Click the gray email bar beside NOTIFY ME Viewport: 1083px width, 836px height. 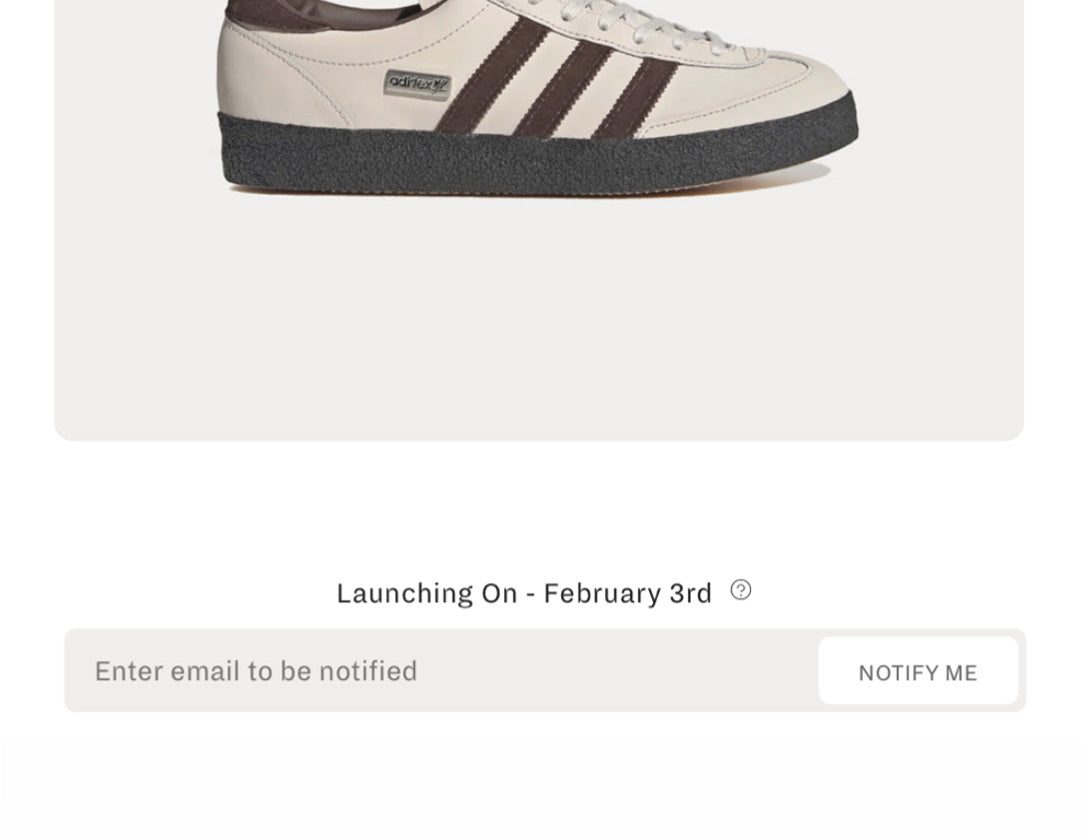(442, 671)
